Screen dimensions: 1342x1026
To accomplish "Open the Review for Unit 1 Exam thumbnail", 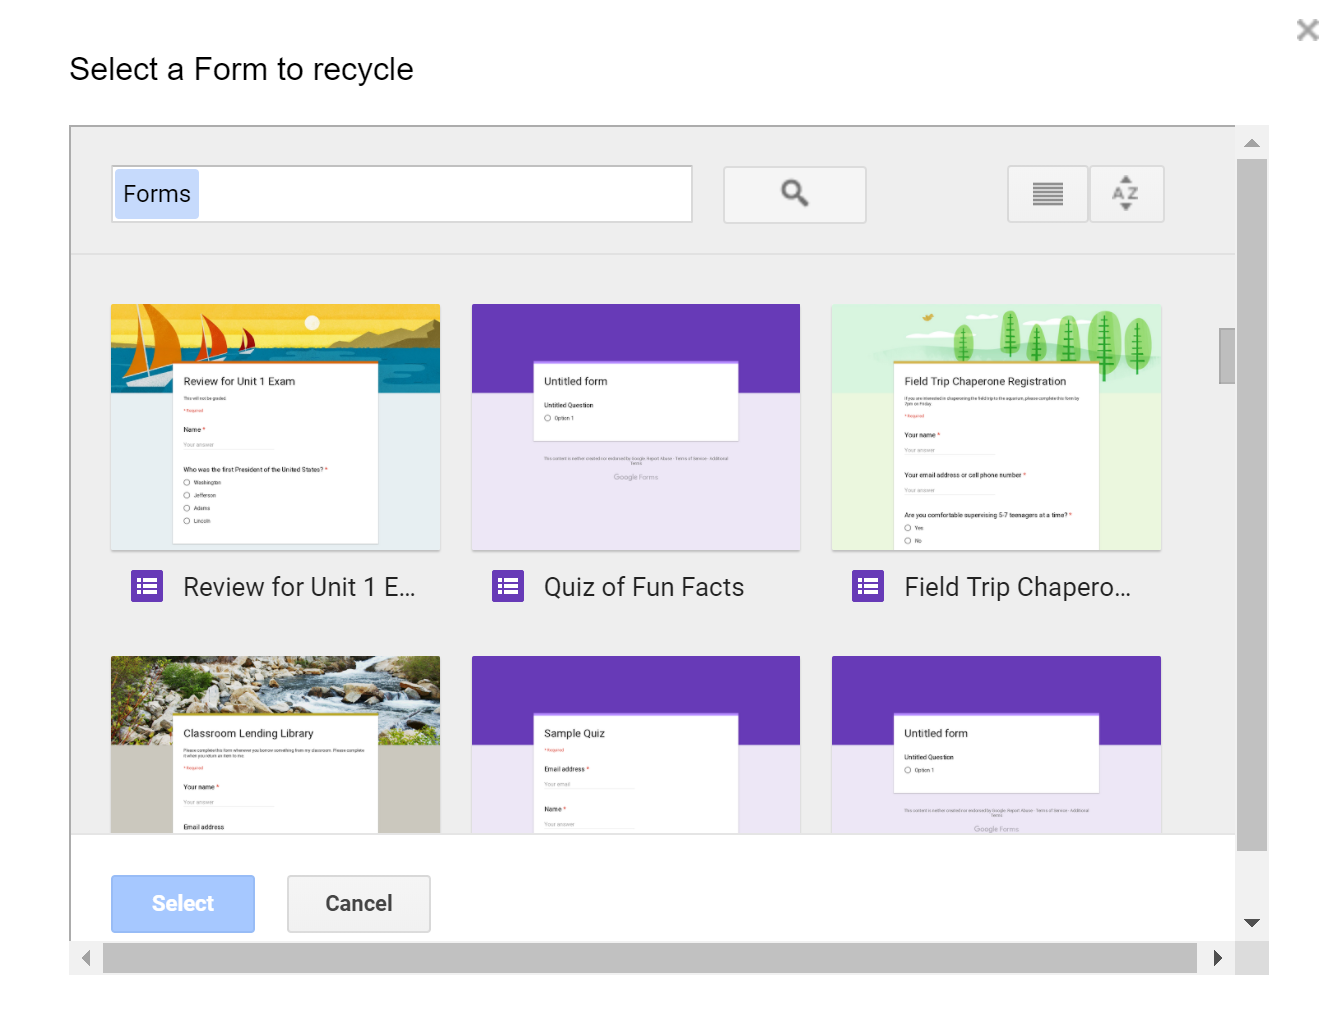I will click(x=275, y=426).
